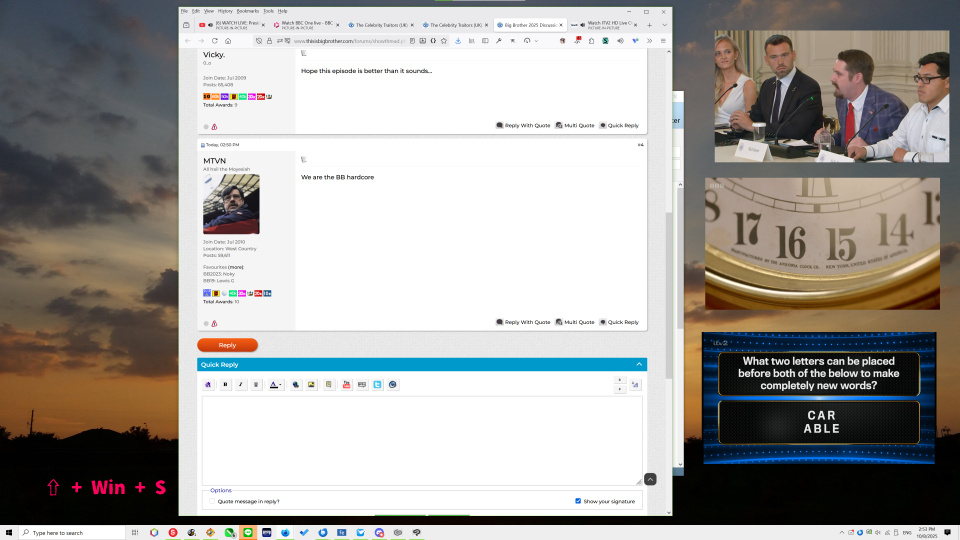960x540 pixels.
Task: Open the Vicky. username link
Action: point(214,54)
